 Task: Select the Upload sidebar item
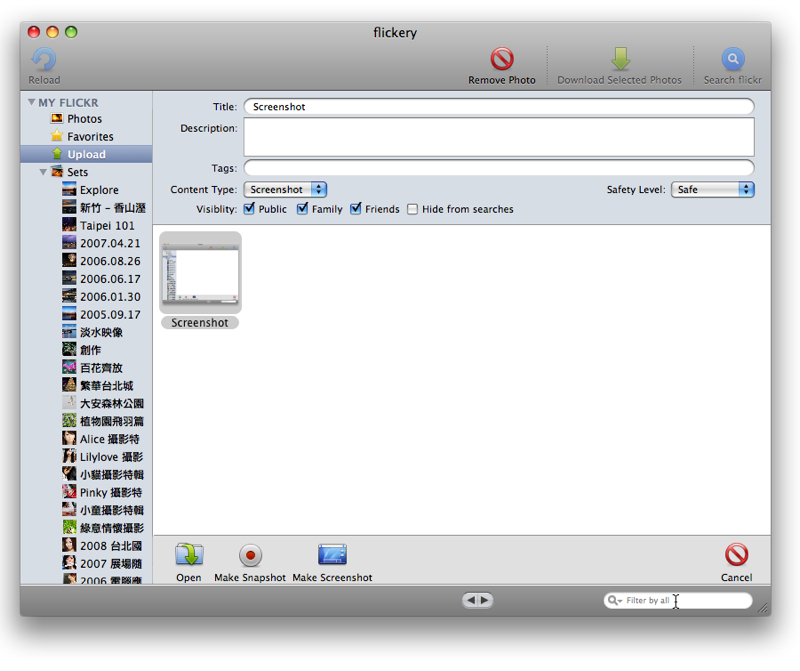click(x=86, y=154)
